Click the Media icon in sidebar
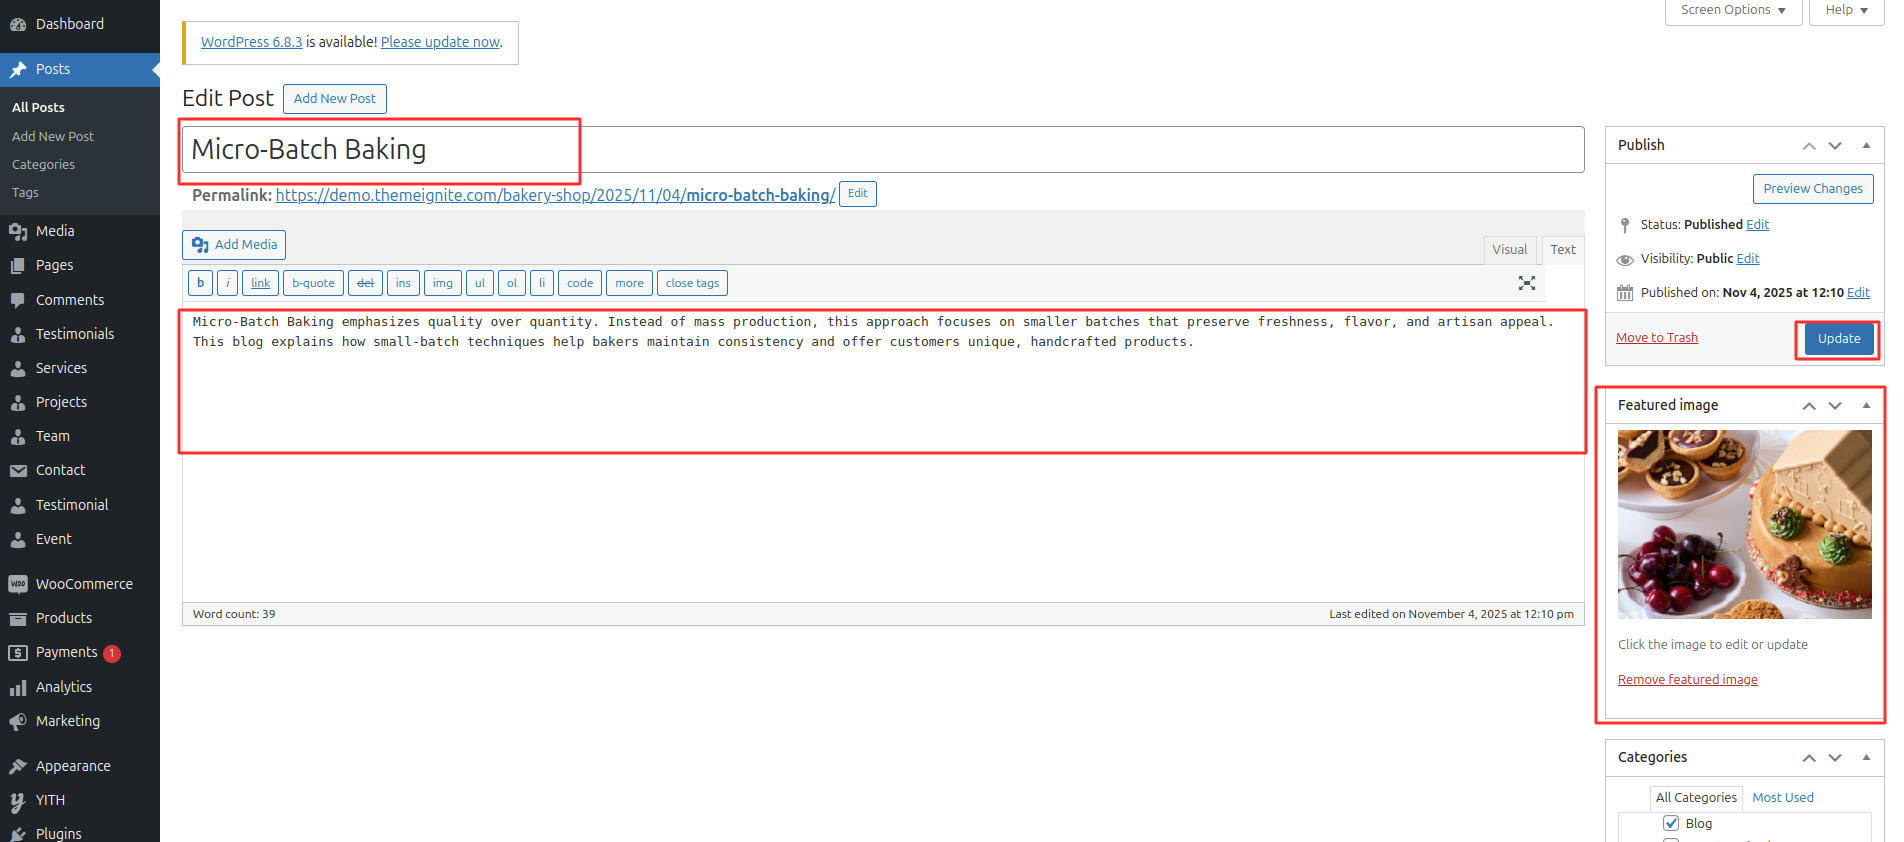Image resolution: width=1904 pixels, height=842 pixels. tap(18, 231)
